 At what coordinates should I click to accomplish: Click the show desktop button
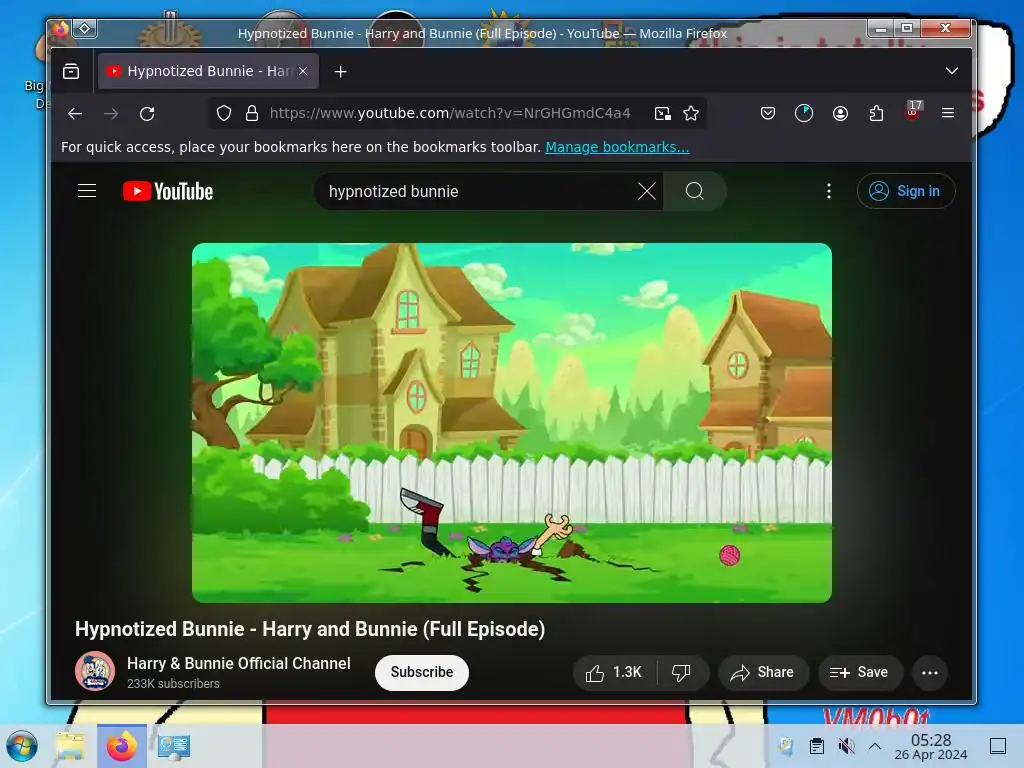point(998,746)
